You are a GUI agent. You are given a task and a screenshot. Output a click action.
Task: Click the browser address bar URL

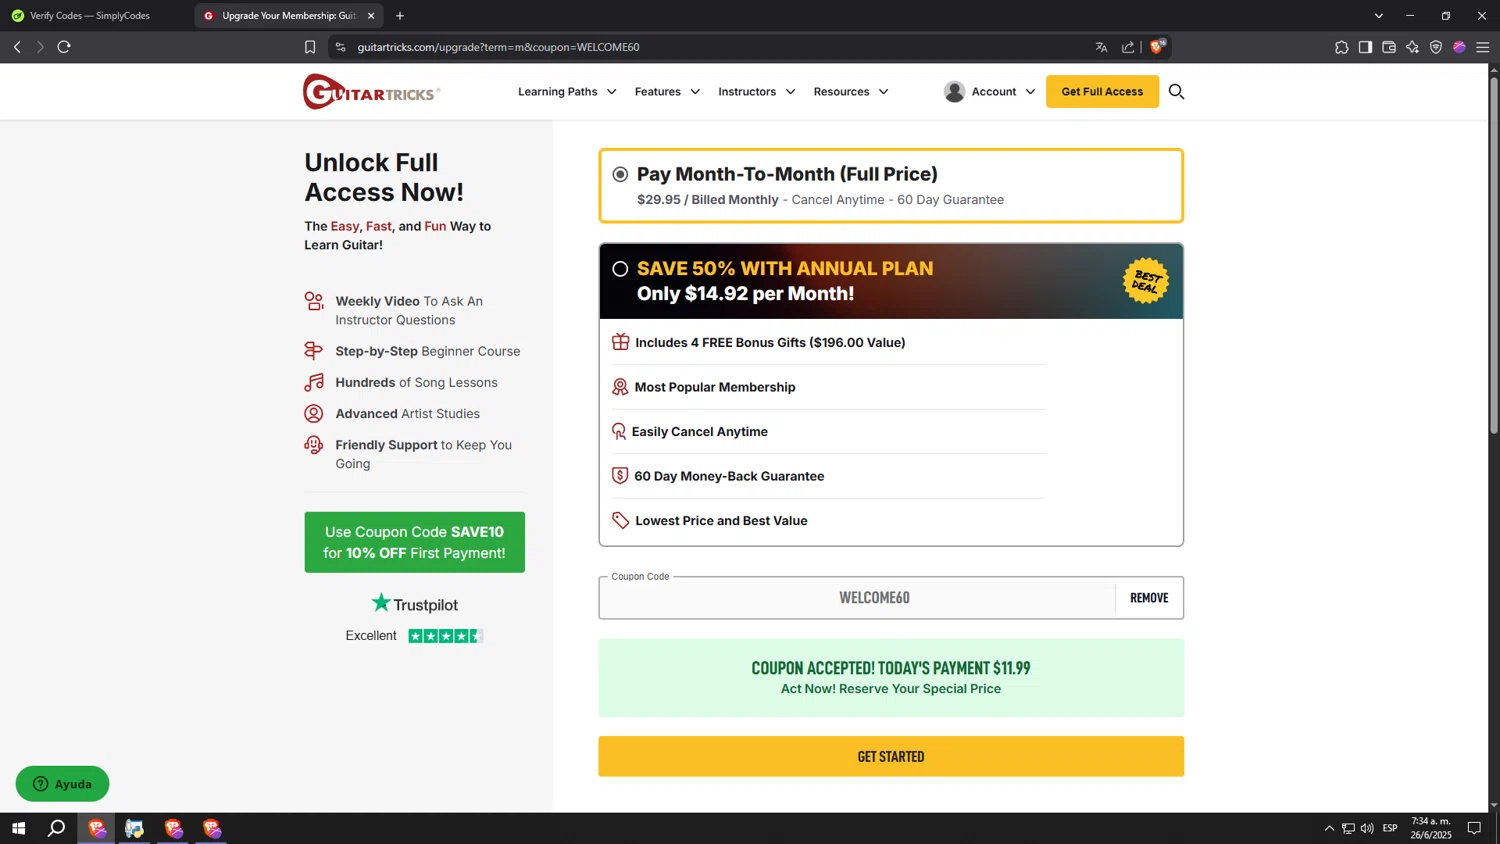(498, 47)
